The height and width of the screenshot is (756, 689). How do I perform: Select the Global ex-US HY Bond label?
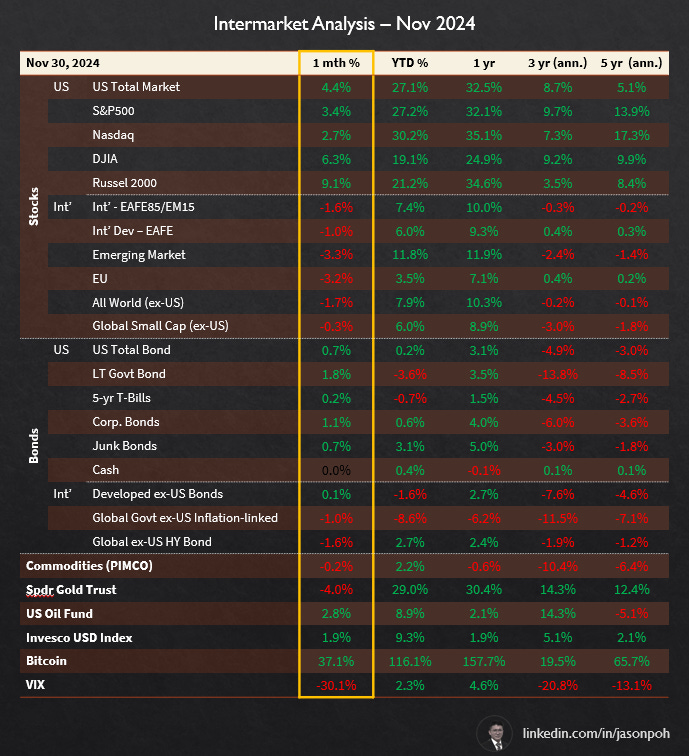(152, 542)
